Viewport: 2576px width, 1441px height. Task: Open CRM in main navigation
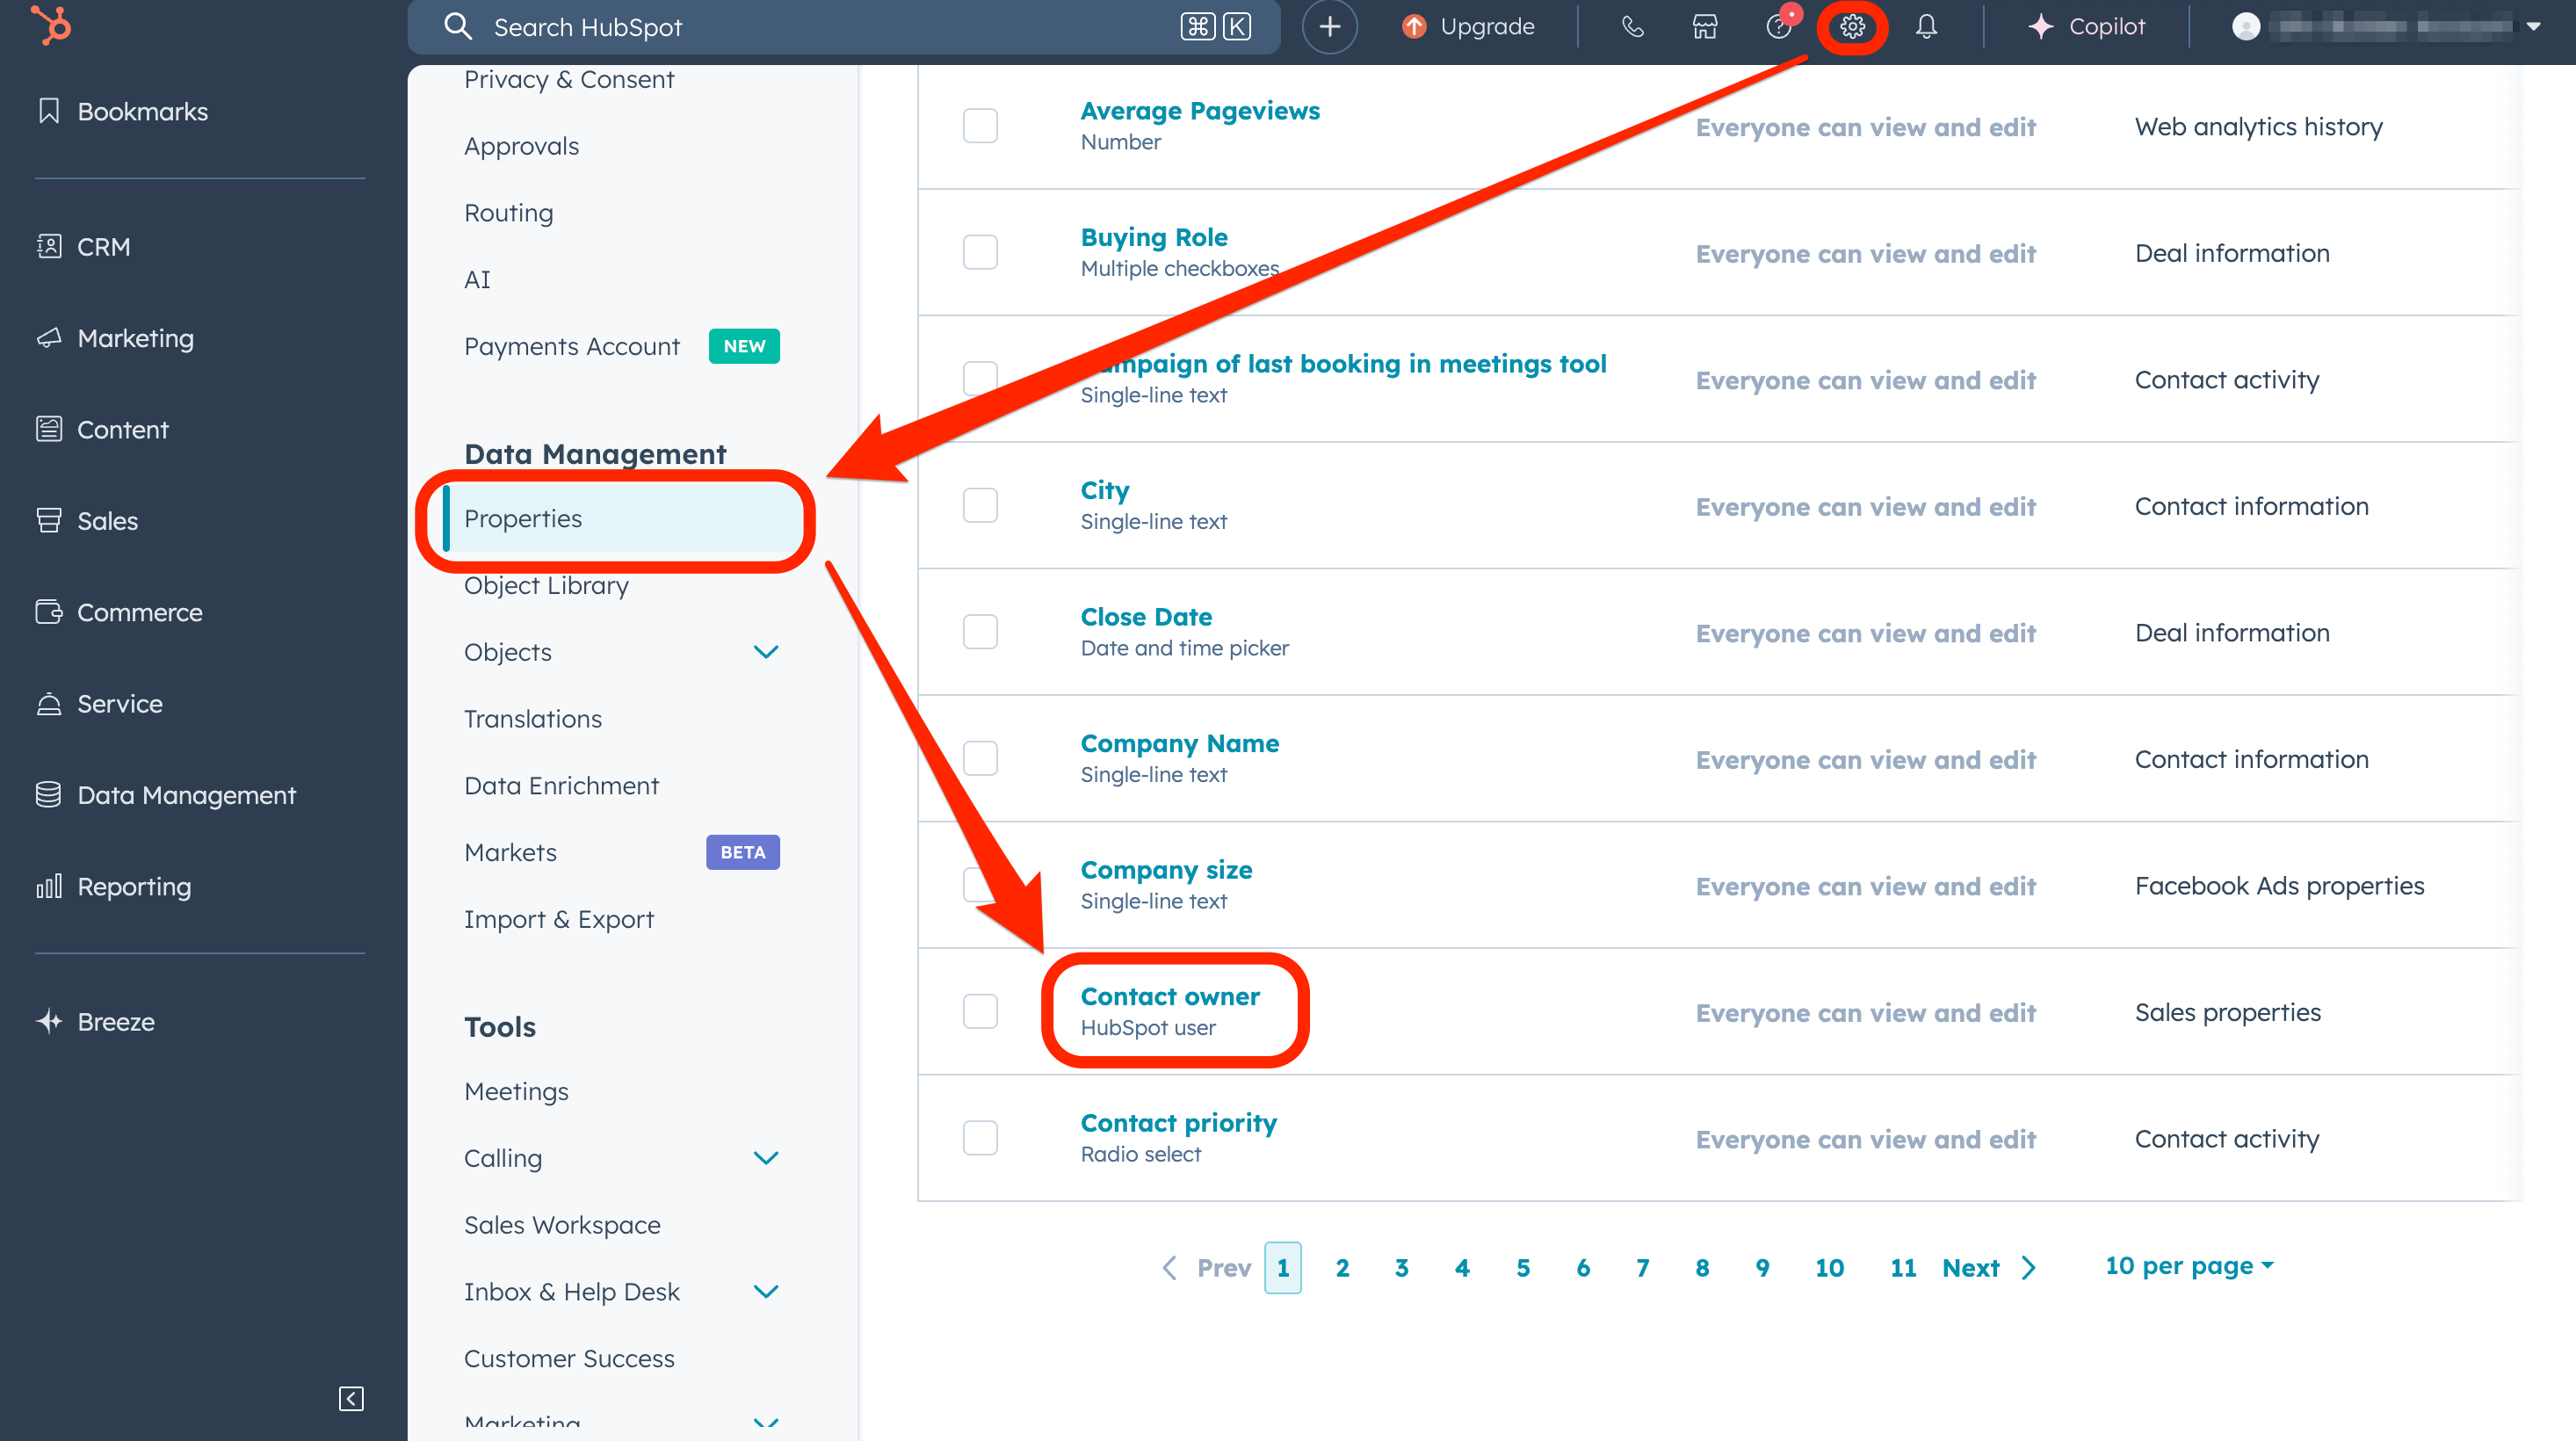coord(103,247)
